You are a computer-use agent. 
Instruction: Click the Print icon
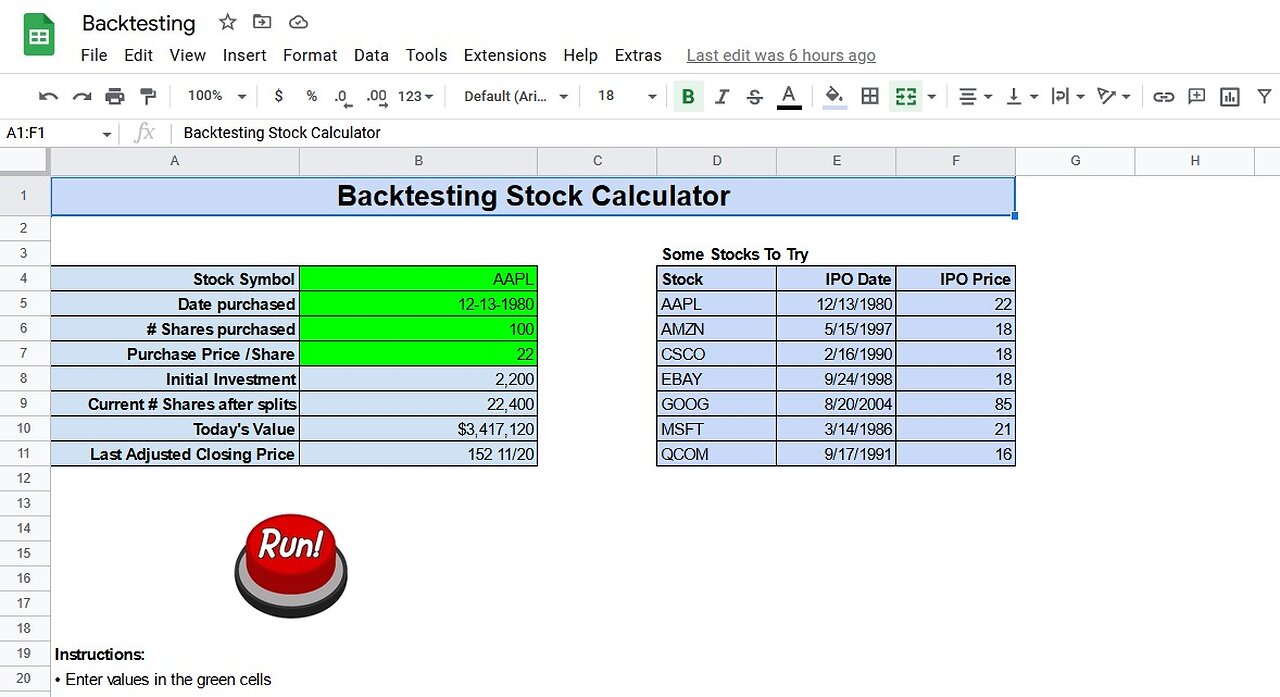pyautogui.click(x=115, y=96)
